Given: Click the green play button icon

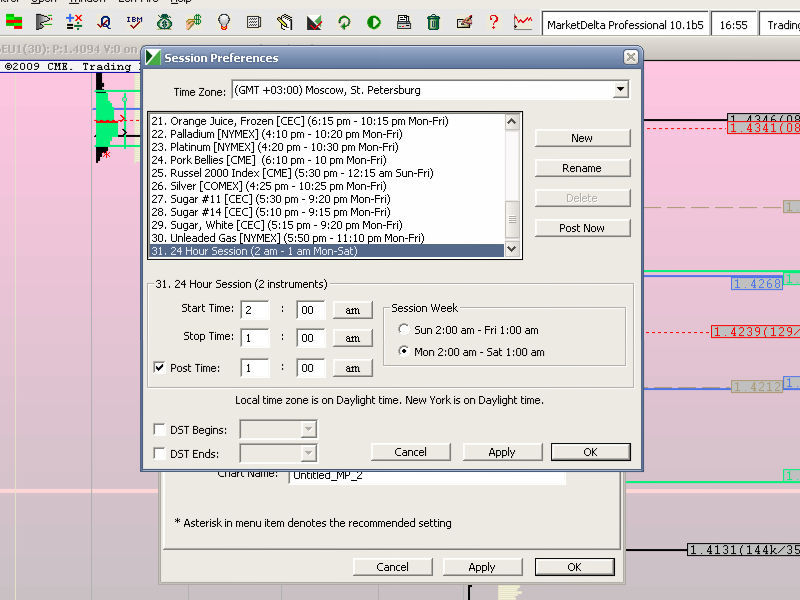Looking at the screenshot, I should pos(373,21).
